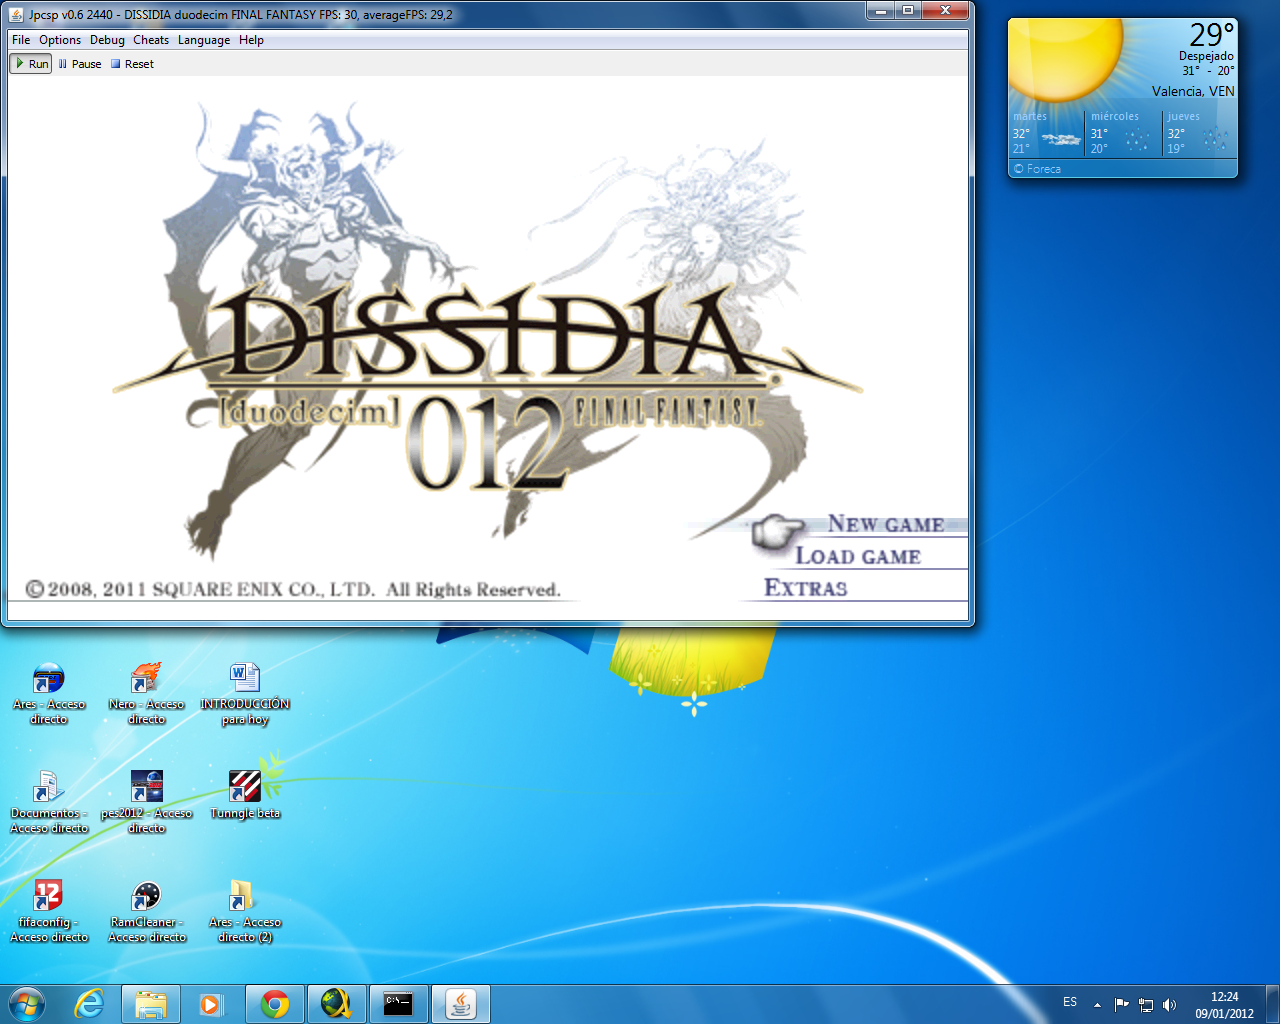Select the first Ares shortcut on the desktop

49,694
